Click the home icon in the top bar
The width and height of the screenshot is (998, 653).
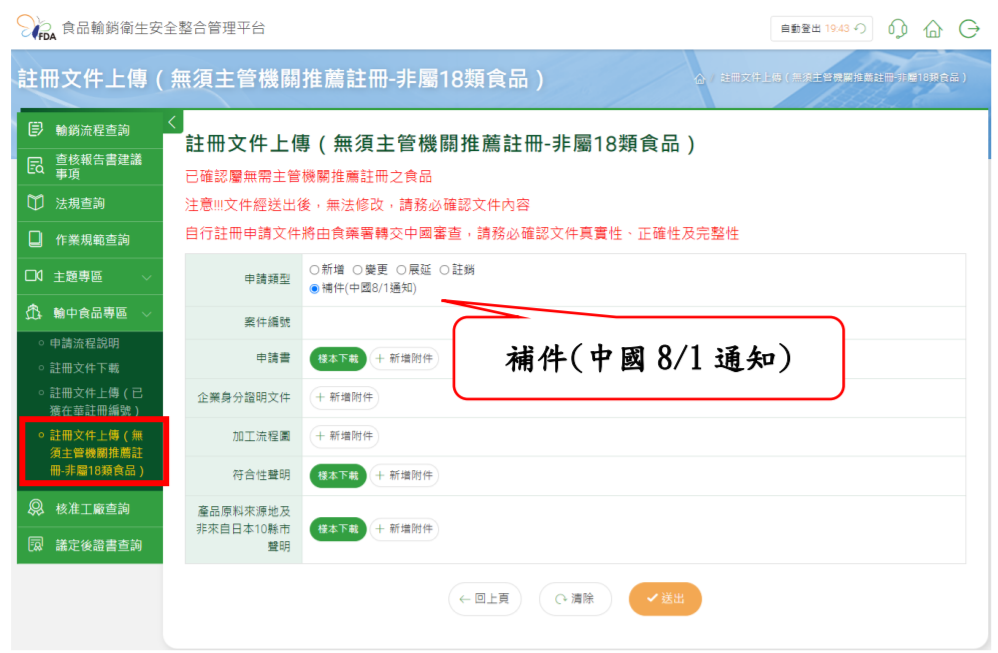click(x=933, y=28)
